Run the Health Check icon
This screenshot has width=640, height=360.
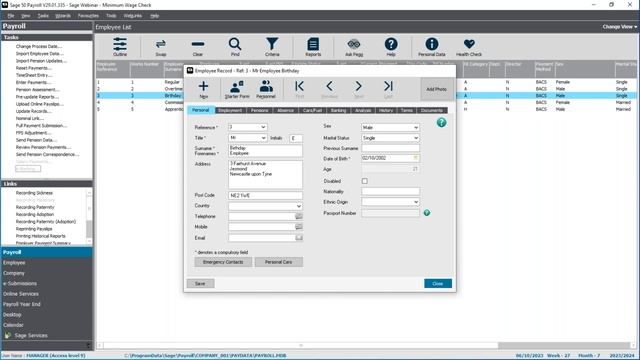pyautogui.click(x=469, y=46)
